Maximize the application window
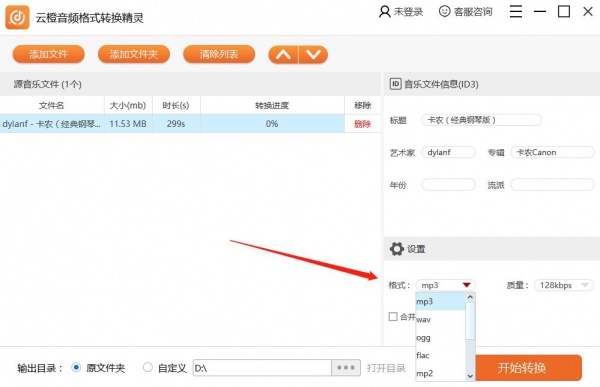The height and width of the screenshot is (387, 600). pyautogui.click(x=564, y=11)
